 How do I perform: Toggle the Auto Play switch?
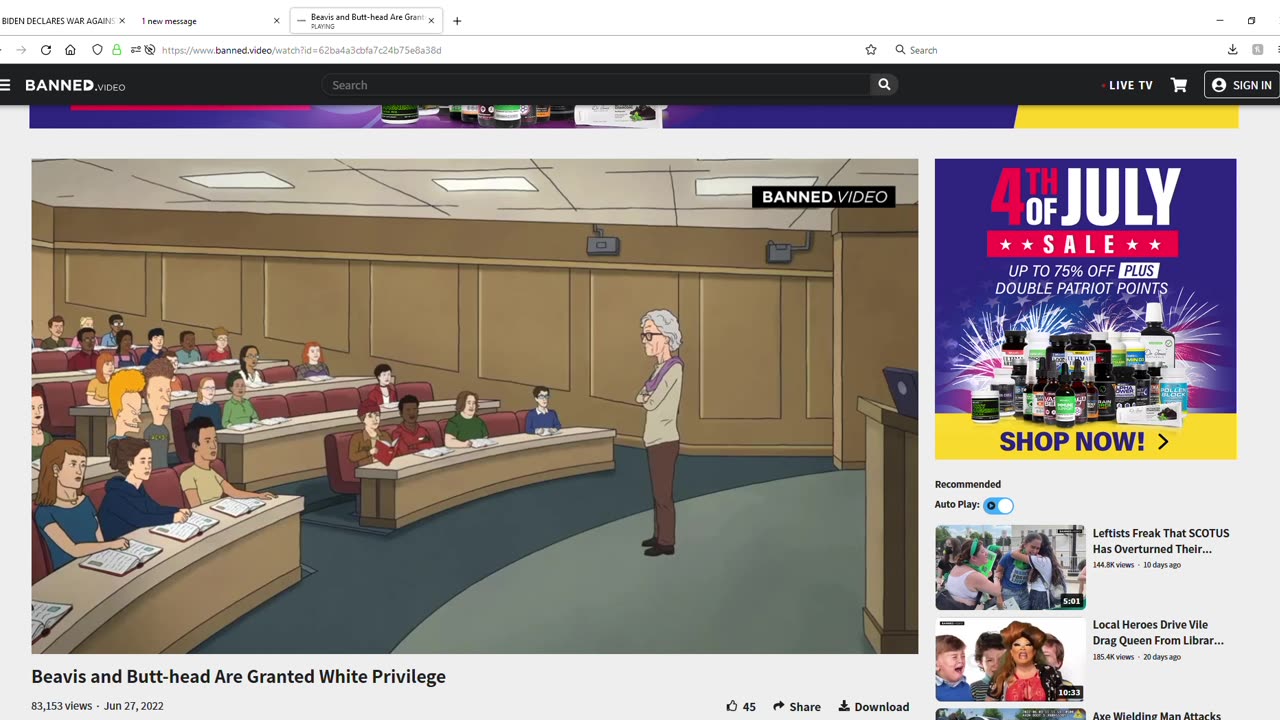(998, 505)
